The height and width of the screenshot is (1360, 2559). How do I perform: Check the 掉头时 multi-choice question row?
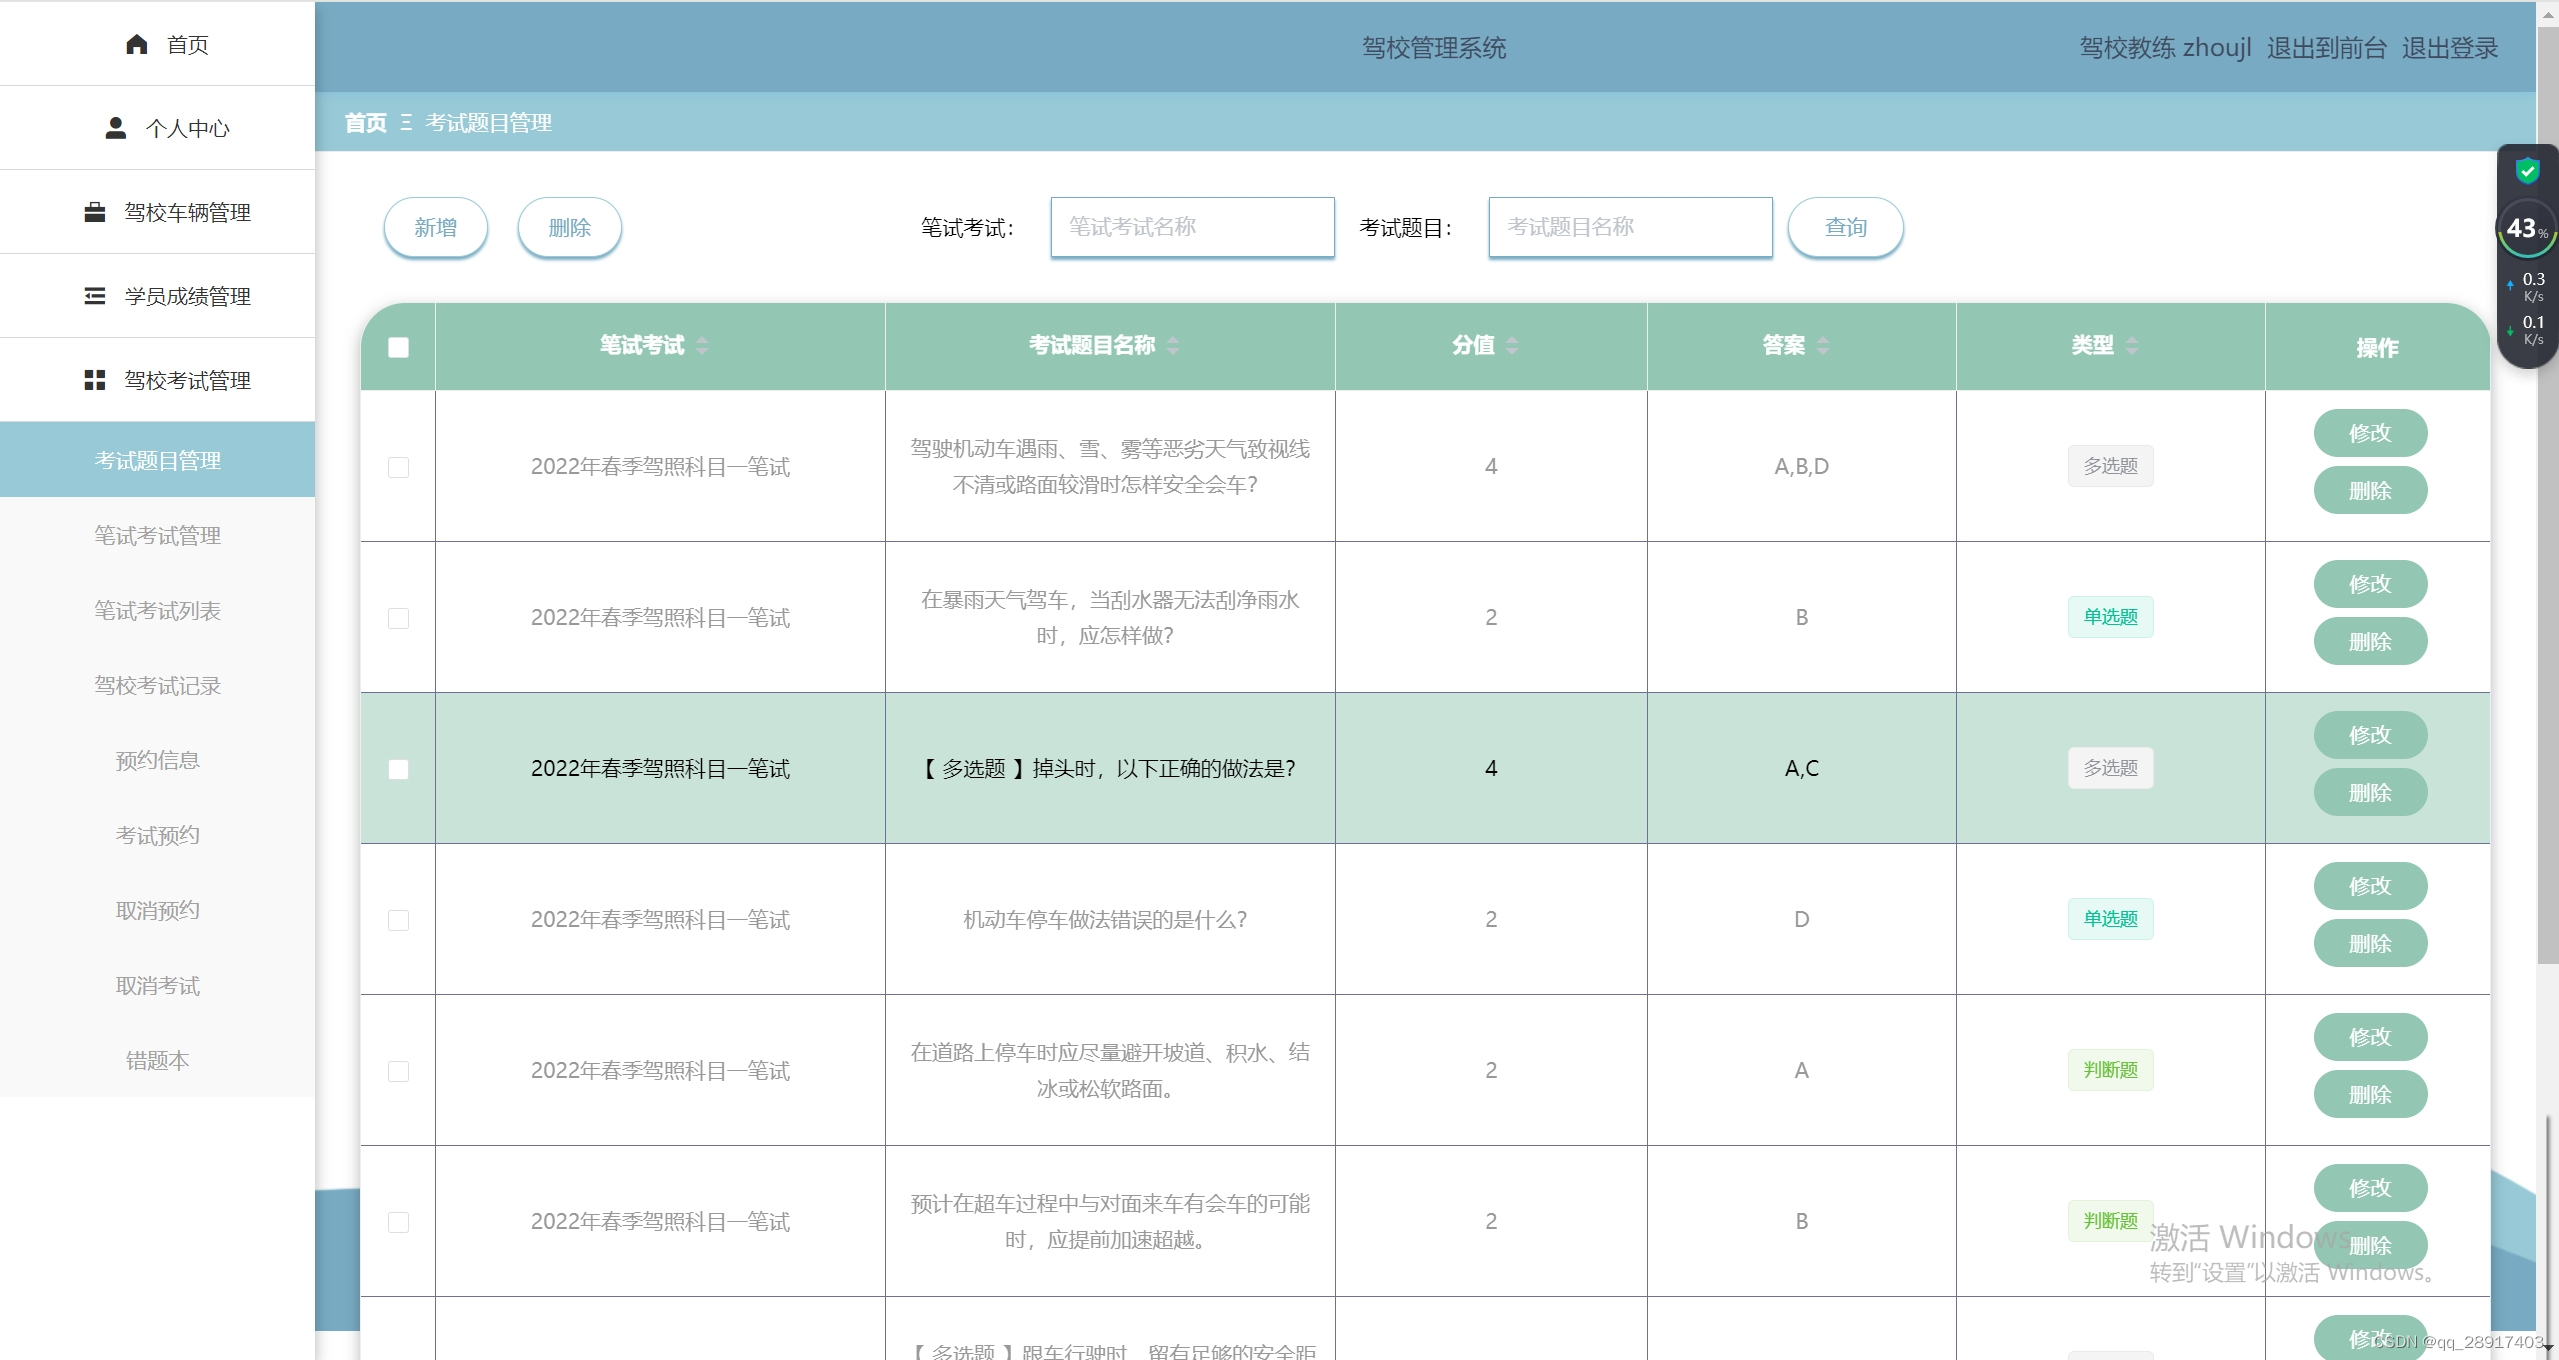(x=398, y=770)
